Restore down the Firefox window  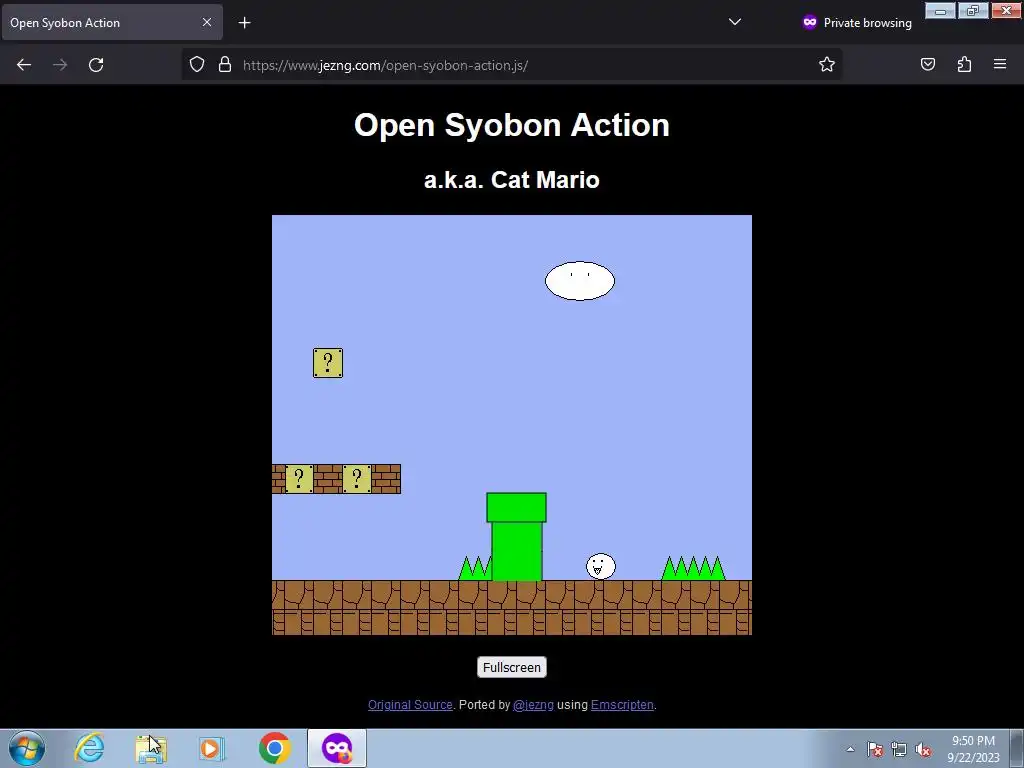tap(973, 11)
